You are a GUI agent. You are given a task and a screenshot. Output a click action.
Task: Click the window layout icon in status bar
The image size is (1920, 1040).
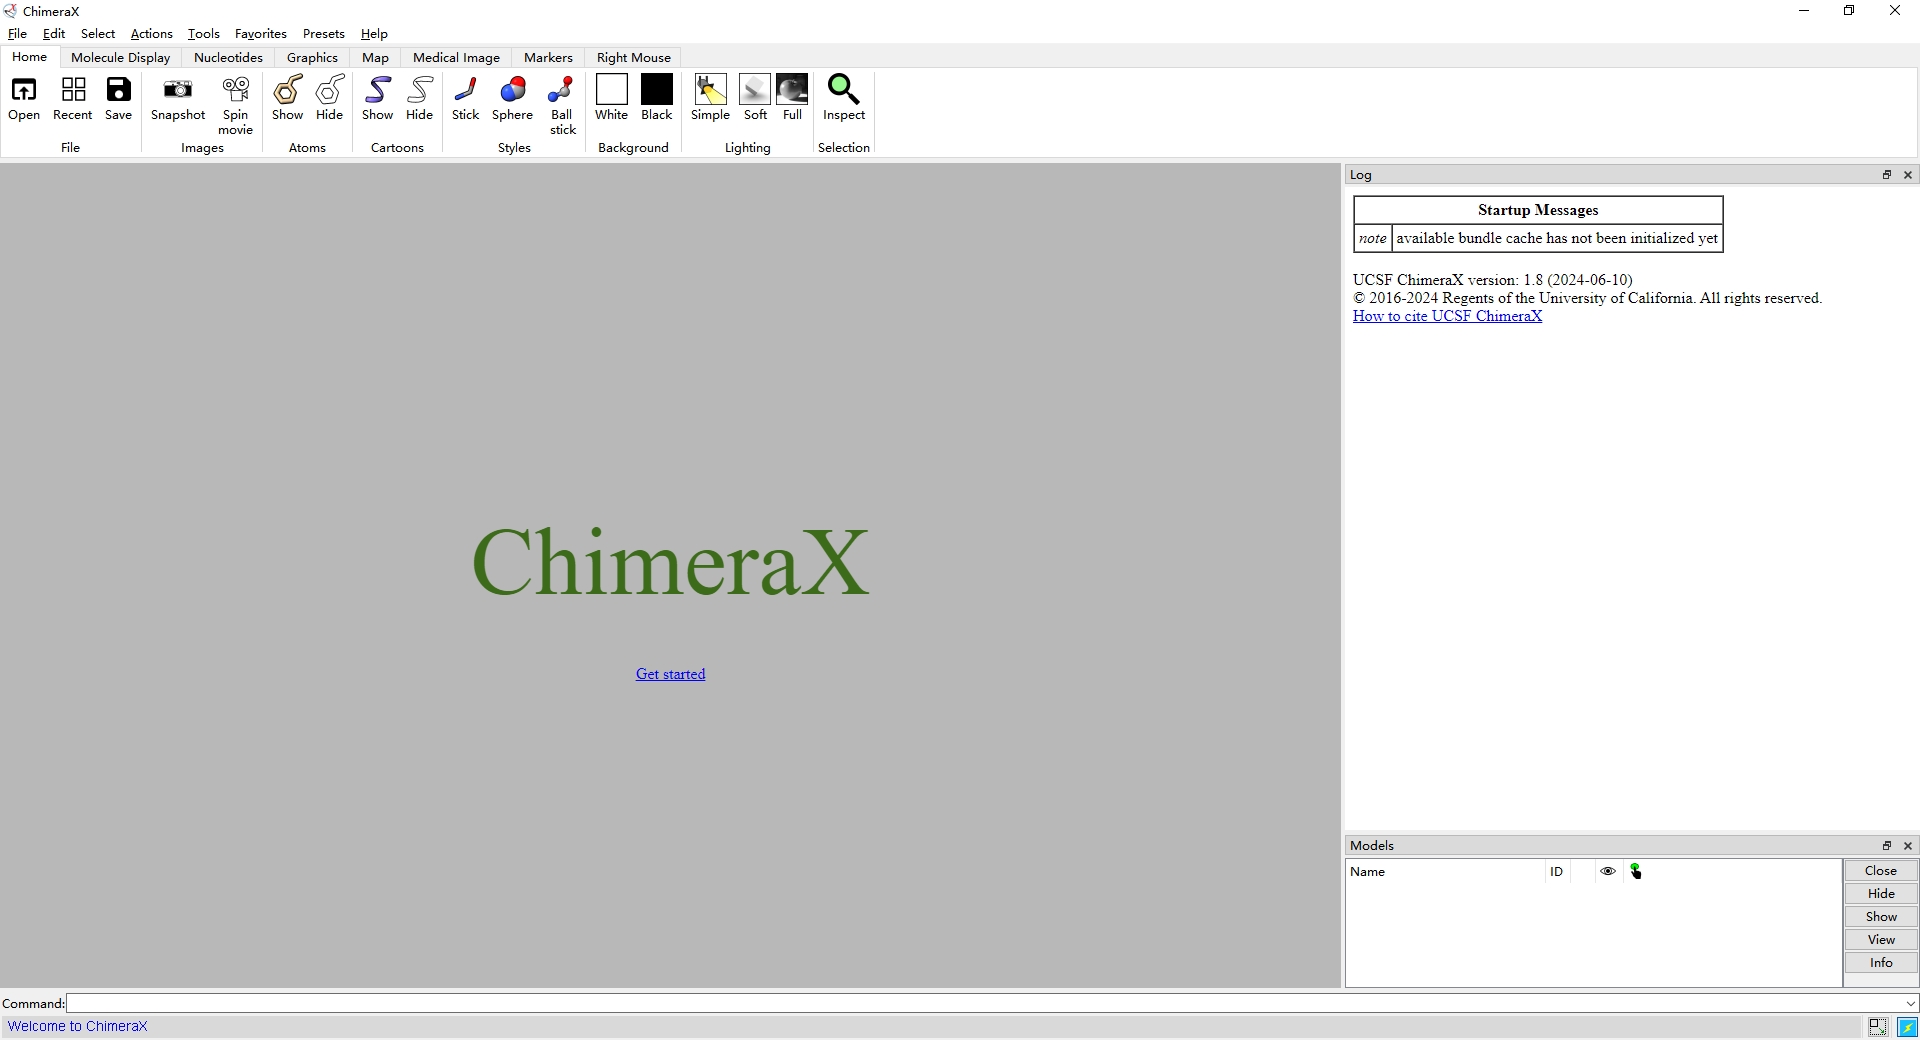[x=1878, y=1027]
